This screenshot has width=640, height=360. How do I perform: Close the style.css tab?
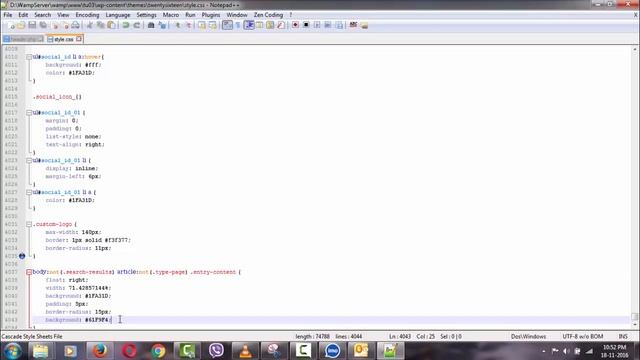(79, 39)
